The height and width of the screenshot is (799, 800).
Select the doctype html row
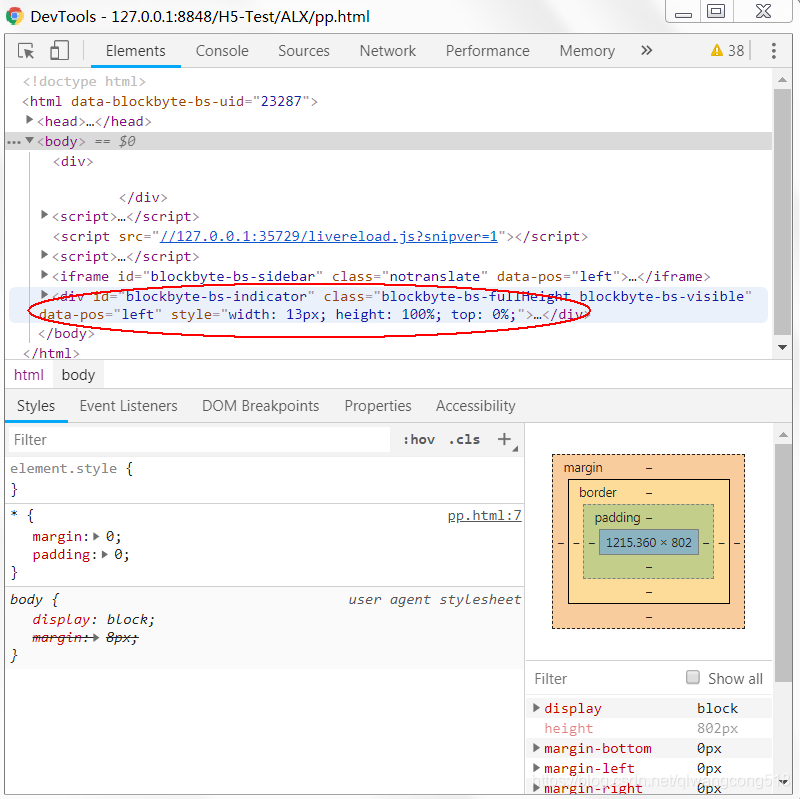[x=85, y=81]
